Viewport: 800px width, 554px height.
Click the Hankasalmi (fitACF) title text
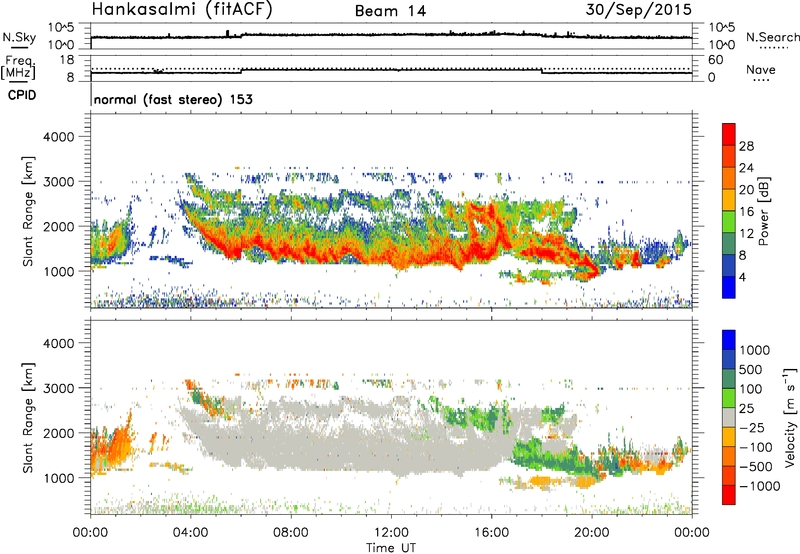[x=182, y=9]
